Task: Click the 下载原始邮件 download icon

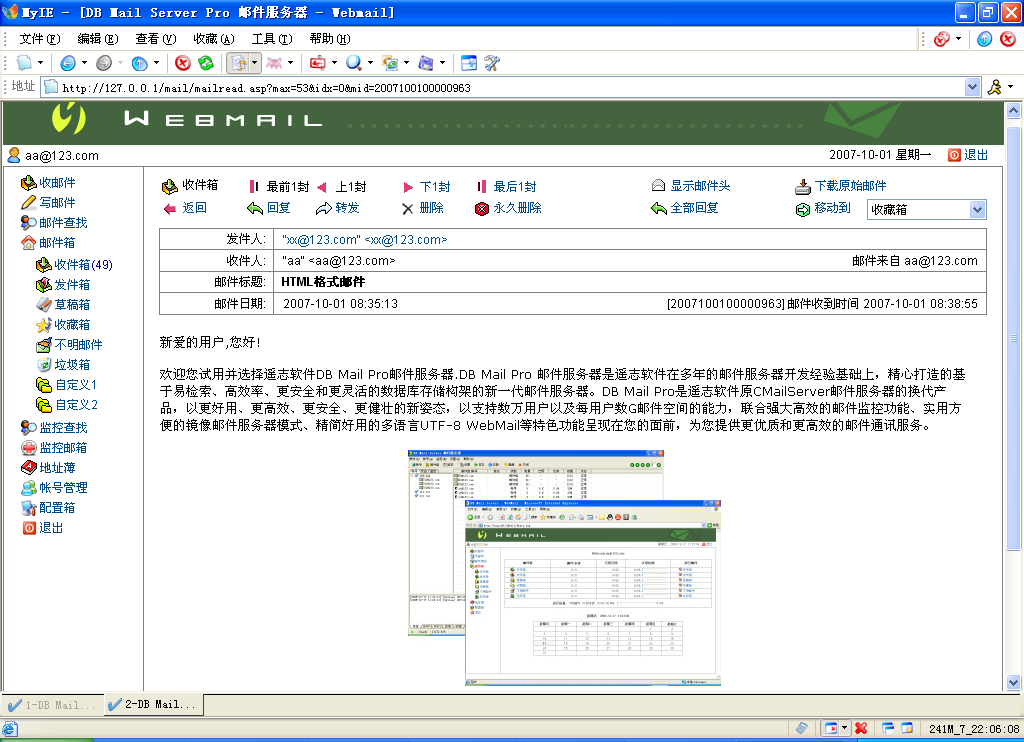Action: (x=803, y=187)
